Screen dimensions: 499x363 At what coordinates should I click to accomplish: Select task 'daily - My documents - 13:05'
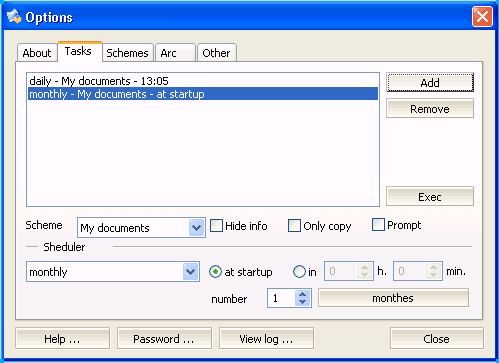coord(203,81)
